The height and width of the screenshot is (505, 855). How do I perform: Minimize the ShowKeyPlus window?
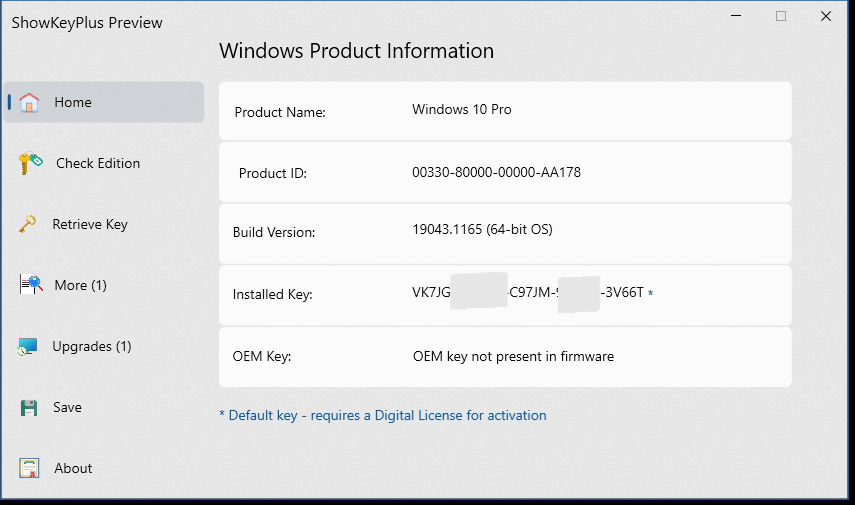point(736,16)
